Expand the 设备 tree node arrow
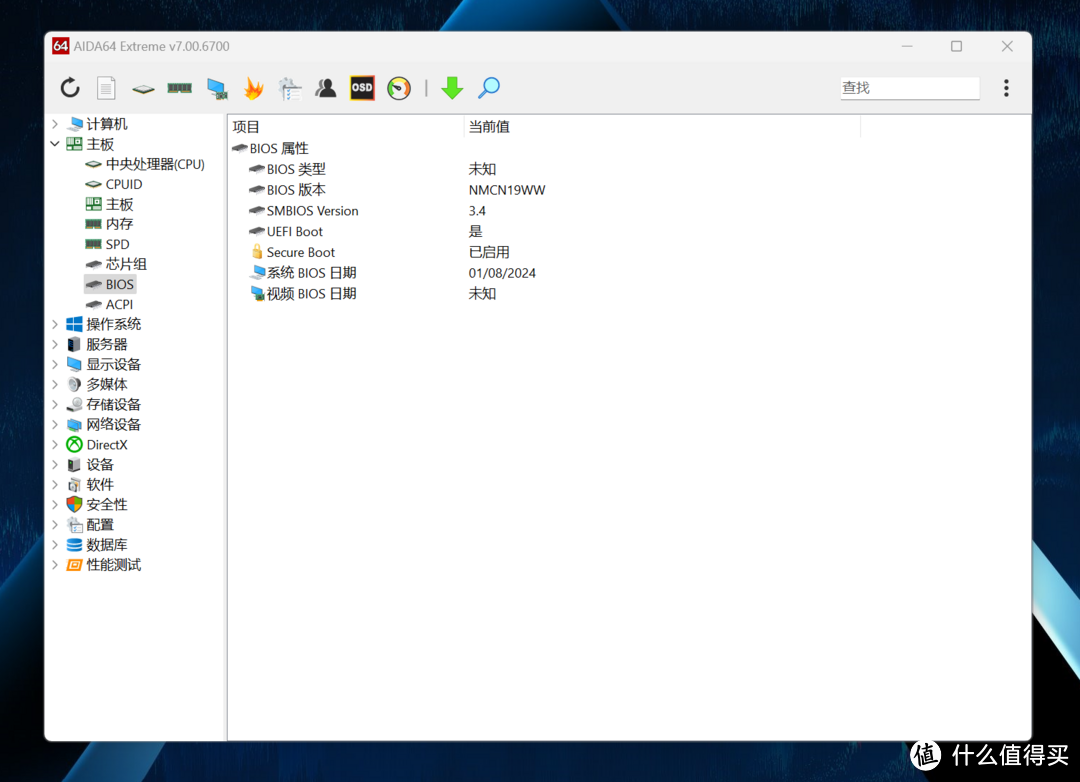The width and height of the screenshot is (1080, 782). point(55,464)
